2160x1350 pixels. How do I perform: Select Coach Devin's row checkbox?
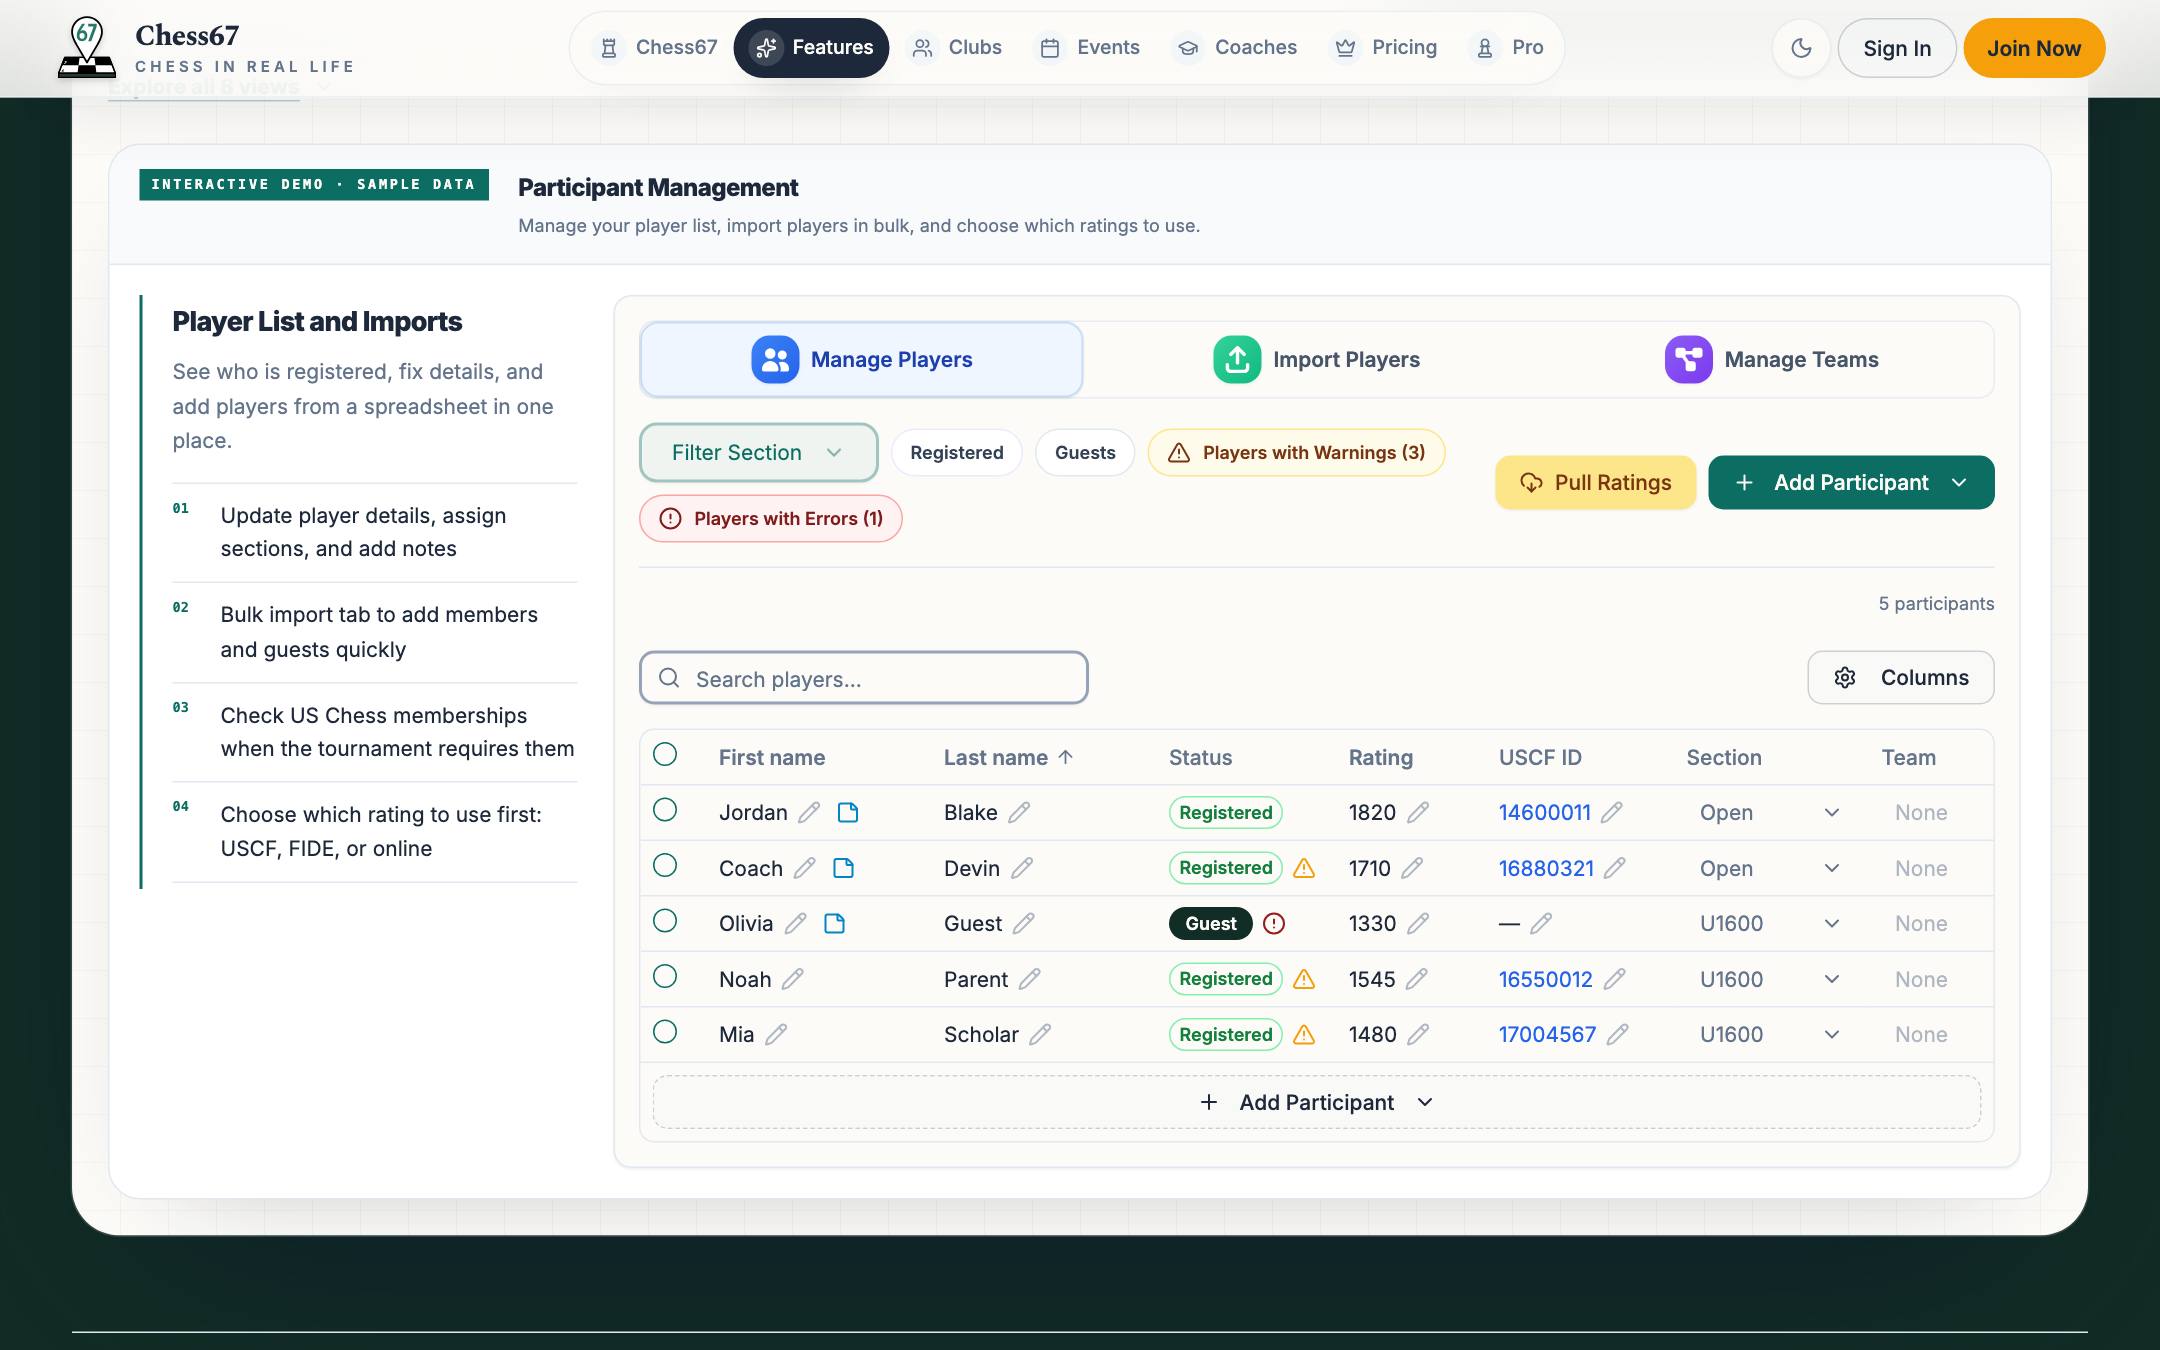coord(665,865)
